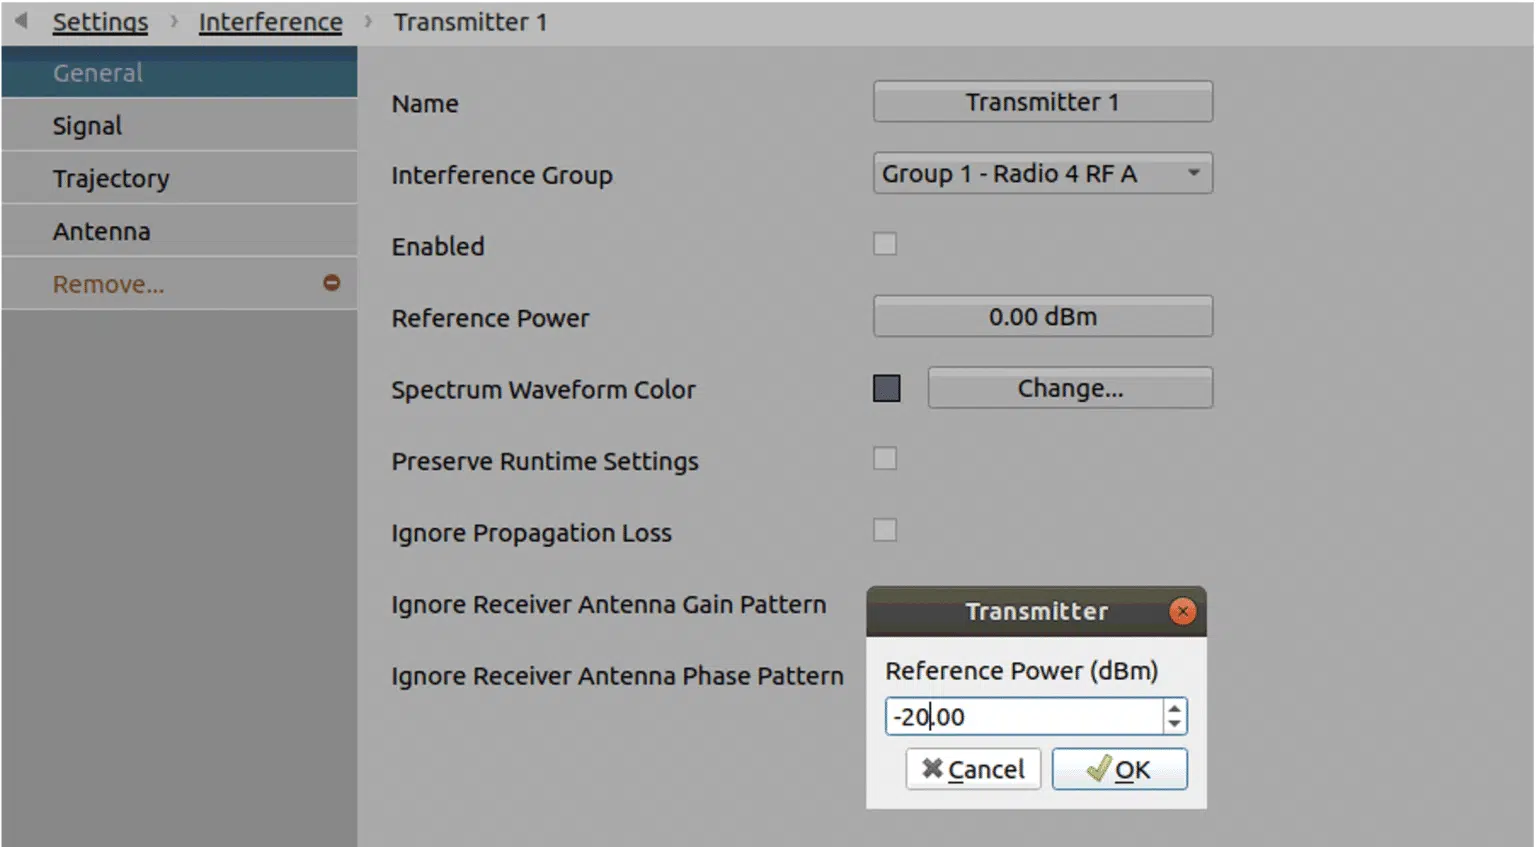Click the Change... color button
1536x847 pixels.
[1070, 388]
